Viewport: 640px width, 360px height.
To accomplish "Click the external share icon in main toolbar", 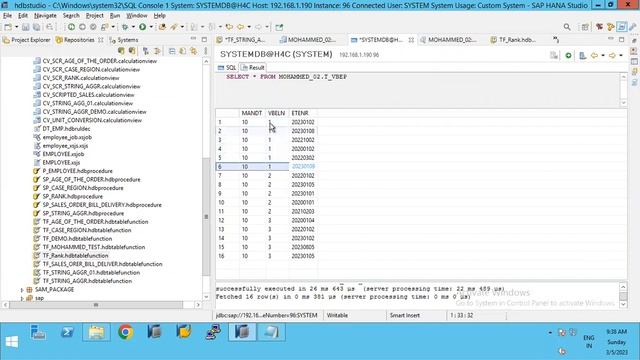I will 279,27.
